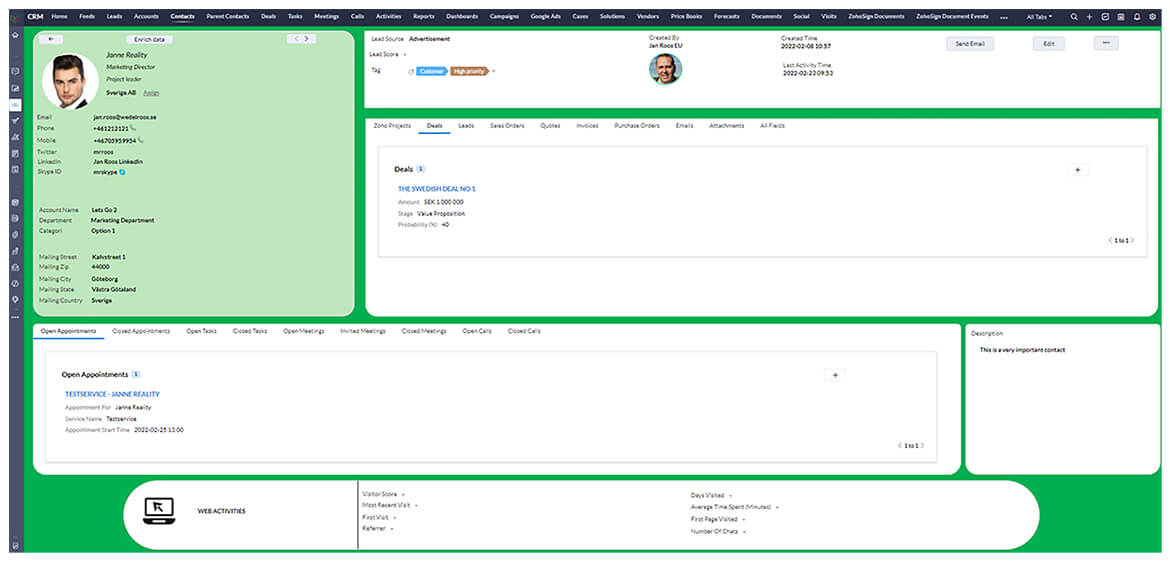Click the email jan.roos@wedelroos.se

click(125, 117)
